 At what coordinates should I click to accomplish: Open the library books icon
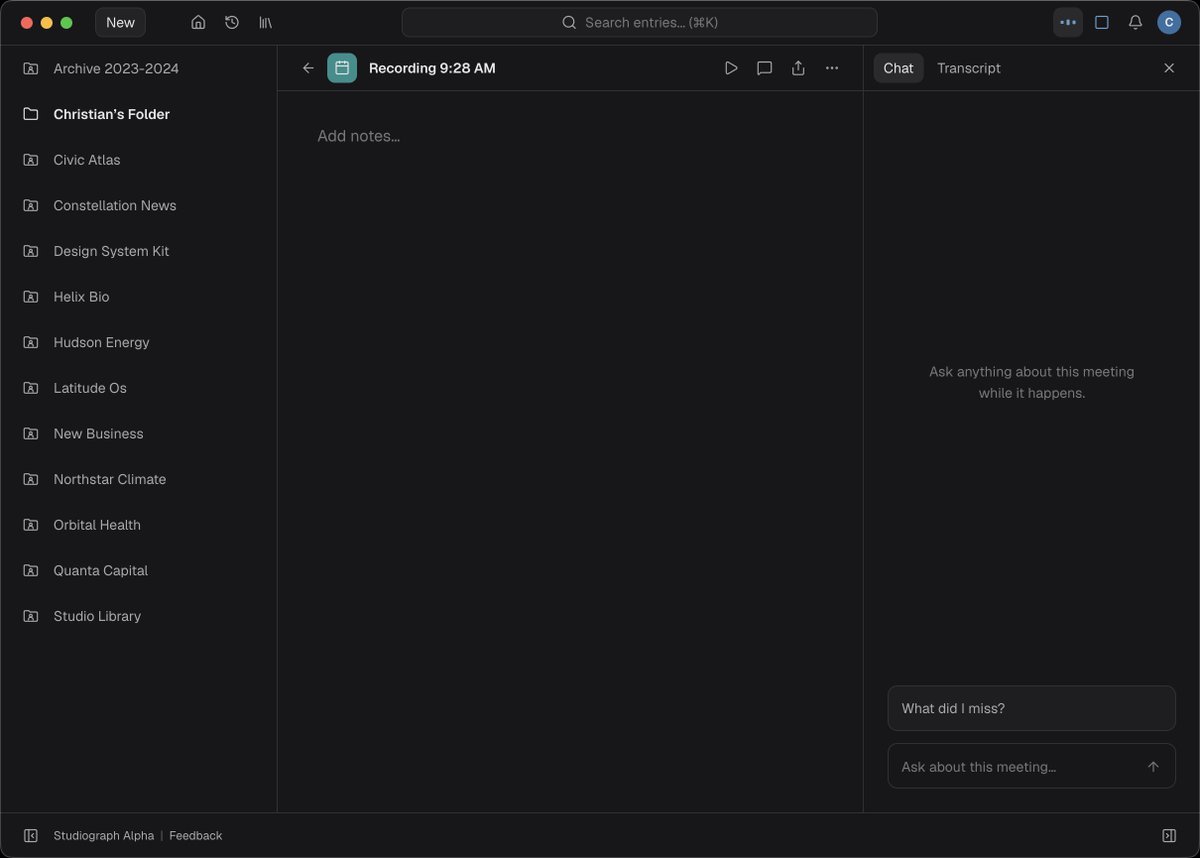pyautogui.click(x=265, y=22)
